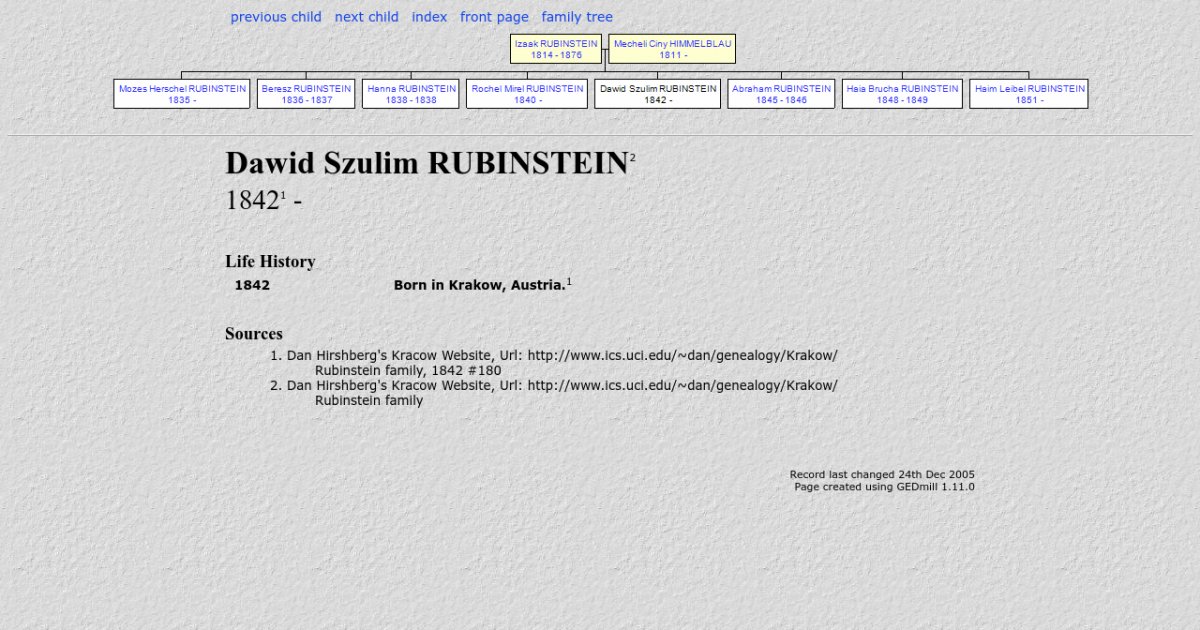Click the first source entry with '1842 #180'
The width and height of the screenshot is (1200, 630).
pos(561,363)
